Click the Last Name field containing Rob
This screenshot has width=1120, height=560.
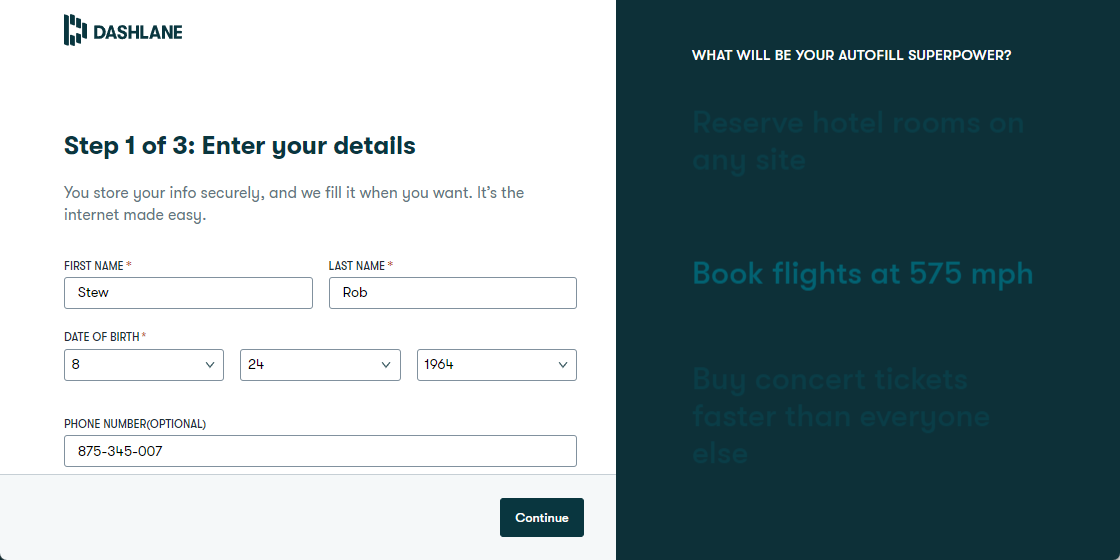click(453, 293)
